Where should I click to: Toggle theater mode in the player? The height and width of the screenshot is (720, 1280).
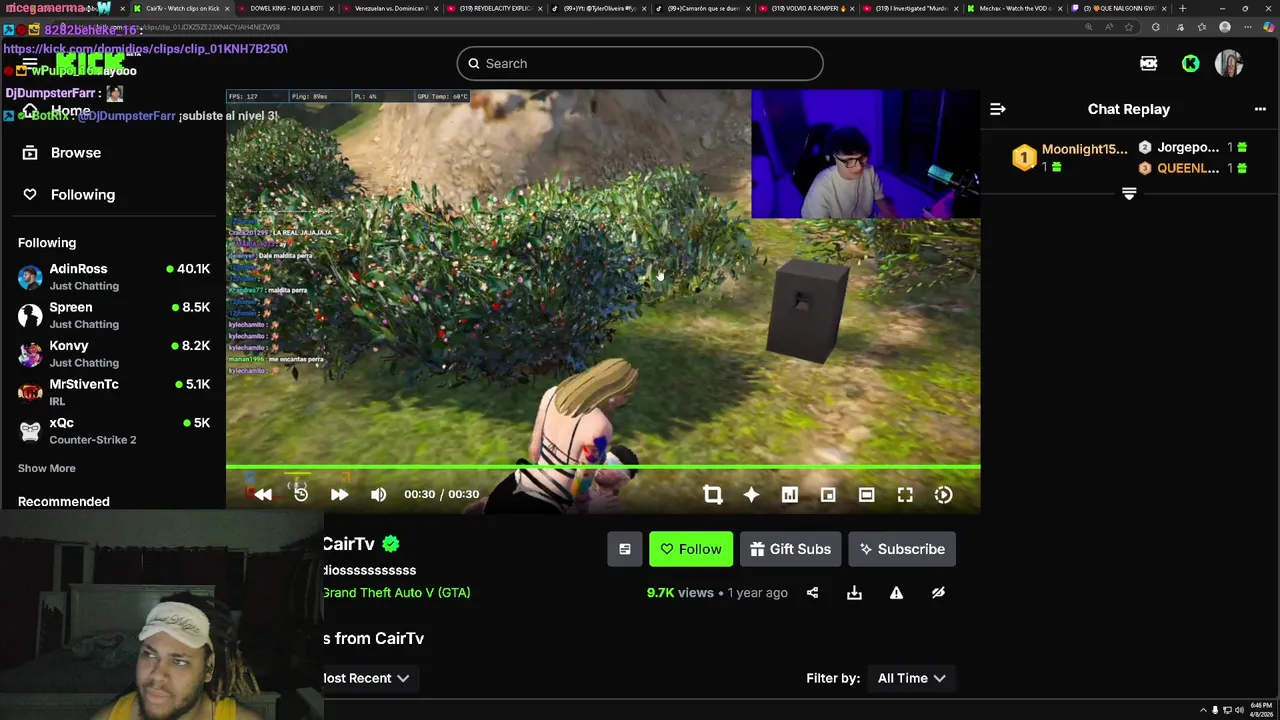[x=866, y=494]
